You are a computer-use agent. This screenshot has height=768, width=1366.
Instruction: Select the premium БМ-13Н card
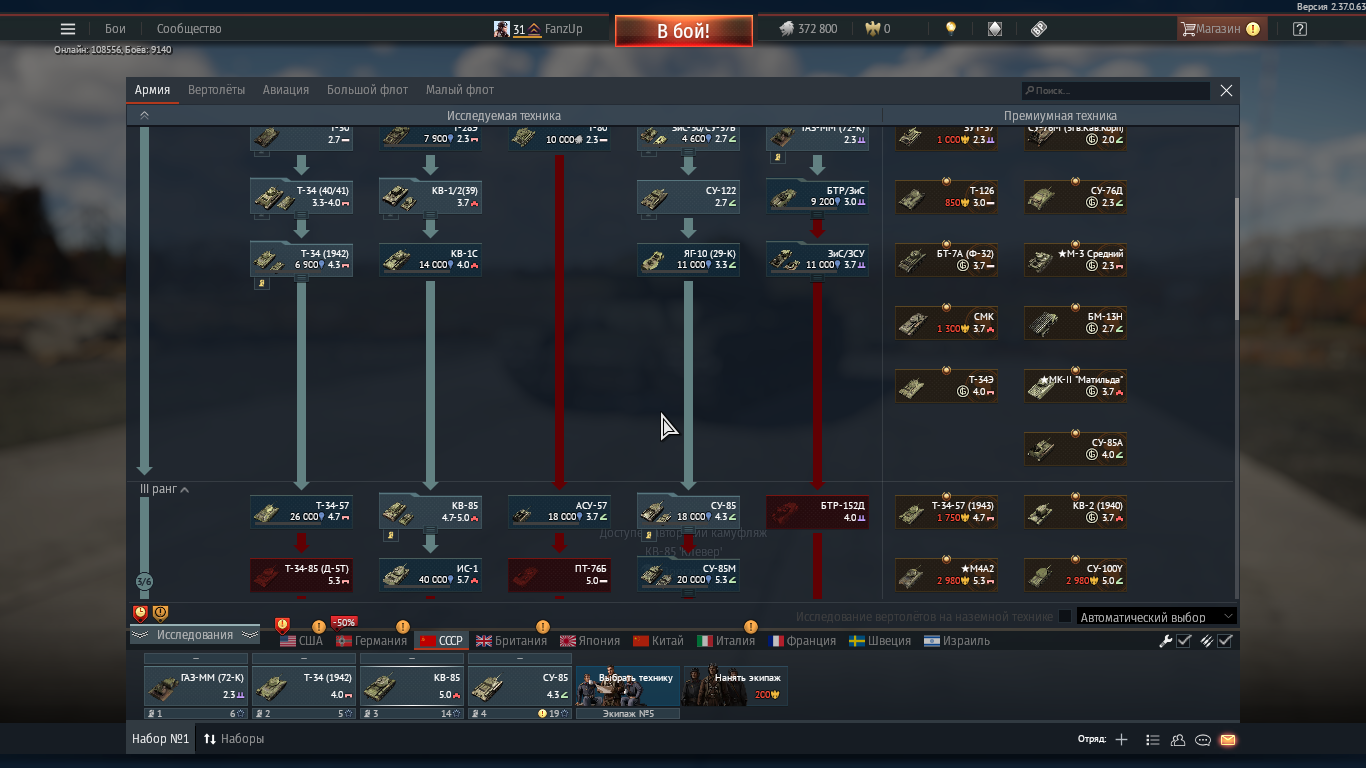click(x=1075, y=322)
